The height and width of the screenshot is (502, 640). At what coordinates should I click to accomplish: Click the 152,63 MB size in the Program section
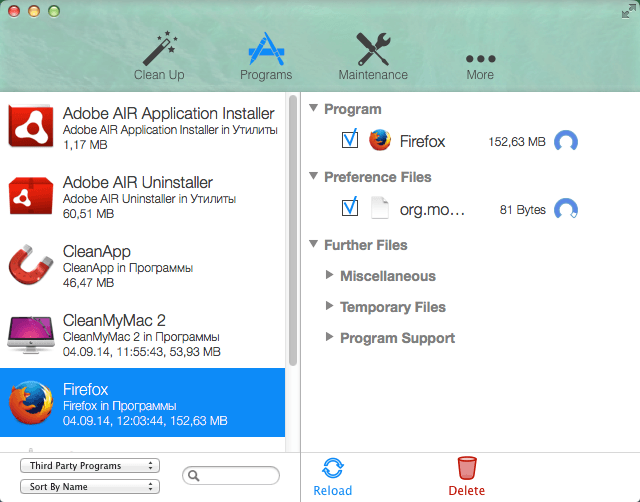pyautogui.click(x=517, y=142)
